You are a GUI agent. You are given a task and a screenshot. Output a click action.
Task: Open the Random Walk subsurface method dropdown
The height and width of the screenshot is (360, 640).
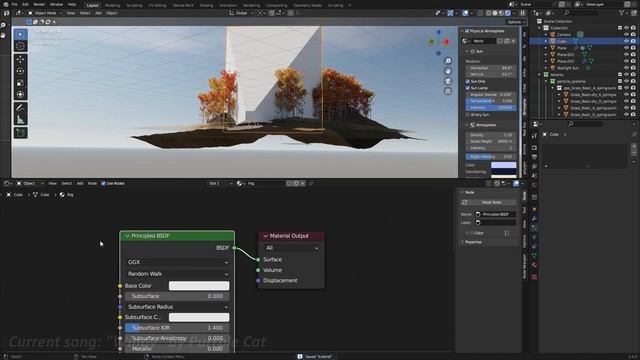pyautogui.click(x=178, y=274)
